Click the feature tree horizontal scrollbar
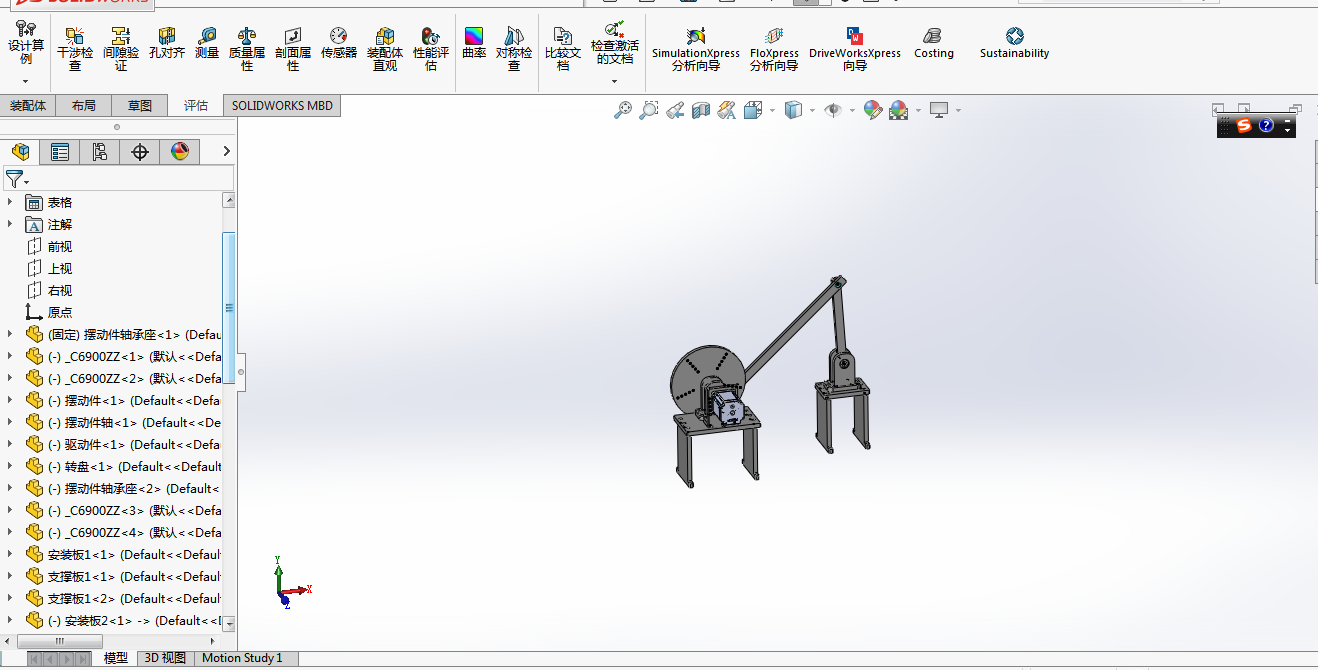 tap(60, 641)
